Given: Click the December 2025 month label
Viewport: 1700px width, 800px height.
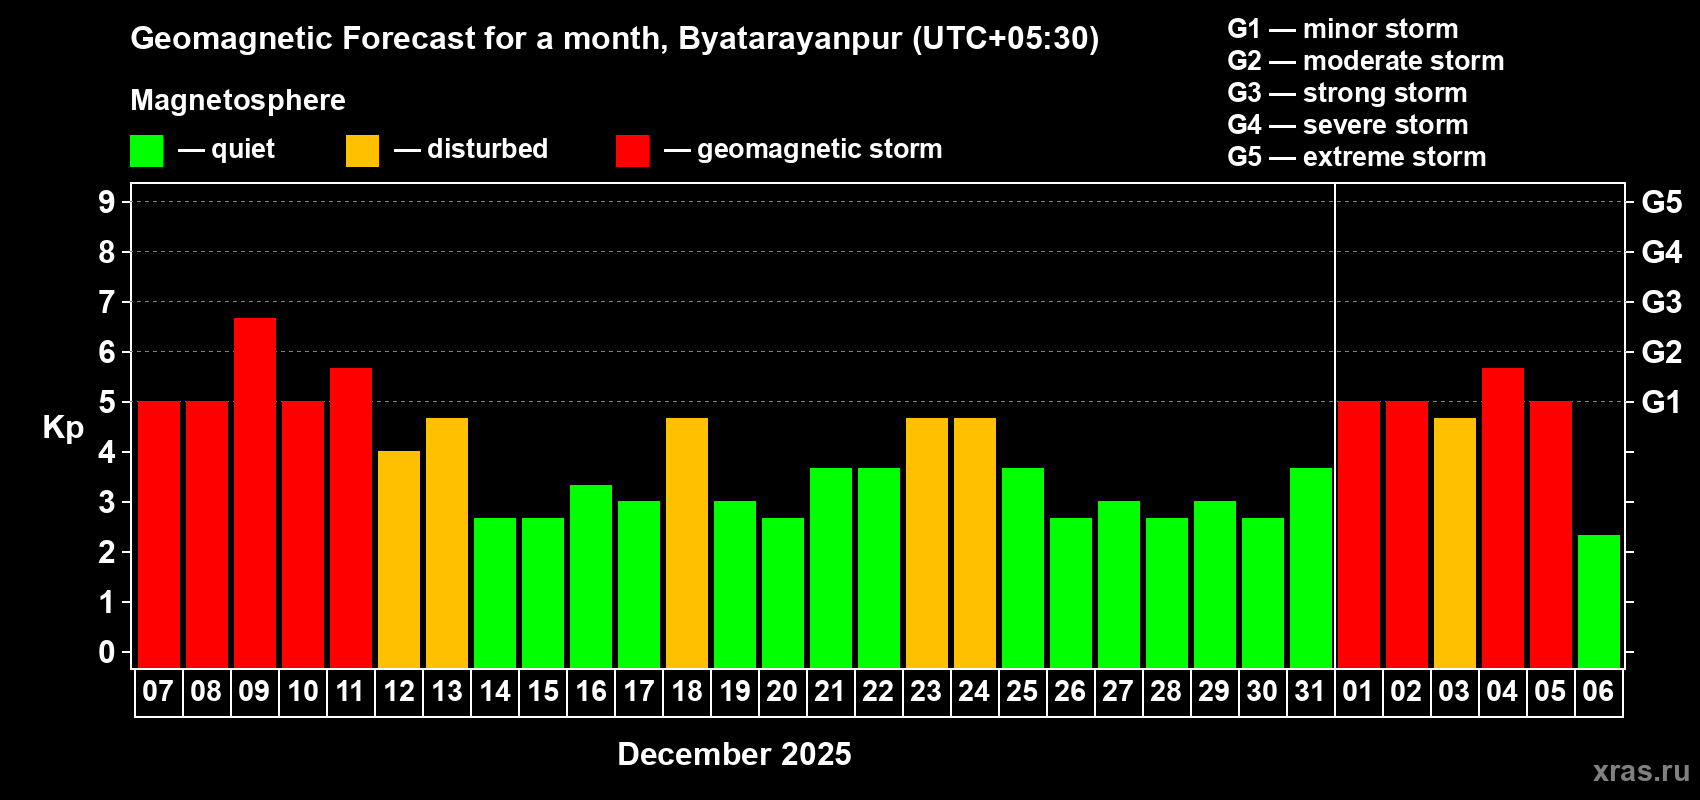Looking at the screenshot, I should (734, 754).
